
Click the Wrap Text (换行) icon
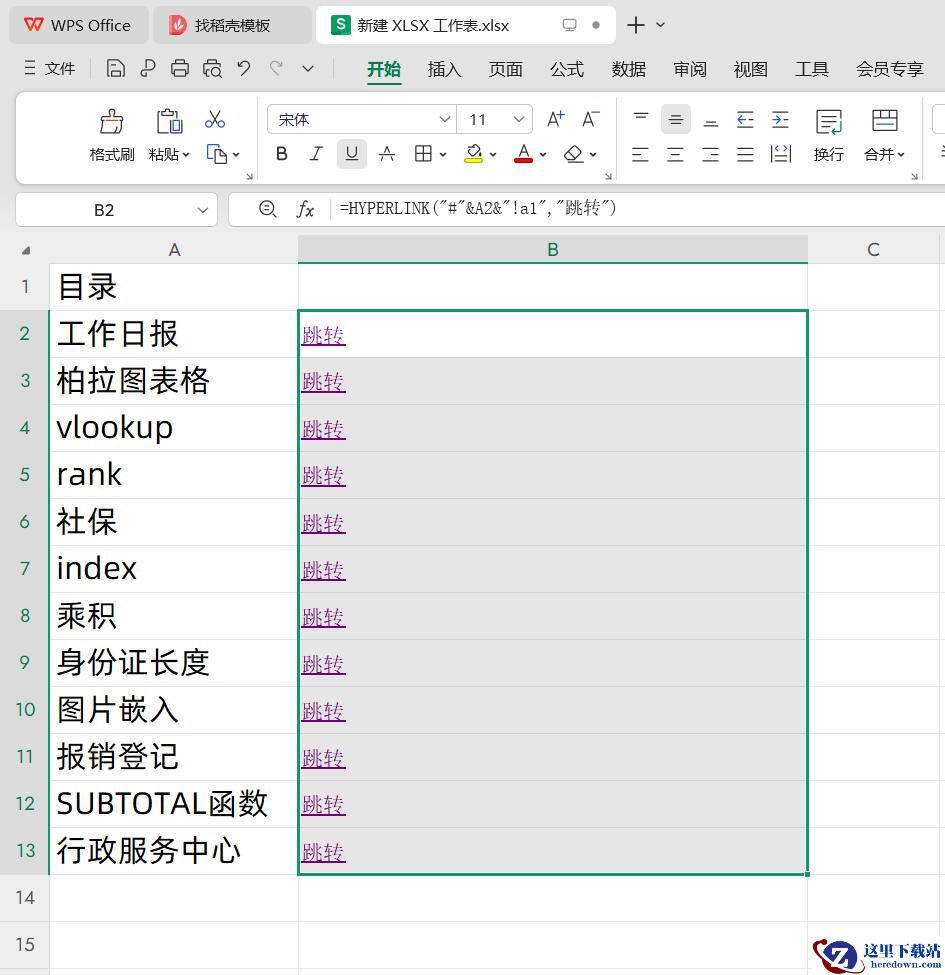point(829,122)
